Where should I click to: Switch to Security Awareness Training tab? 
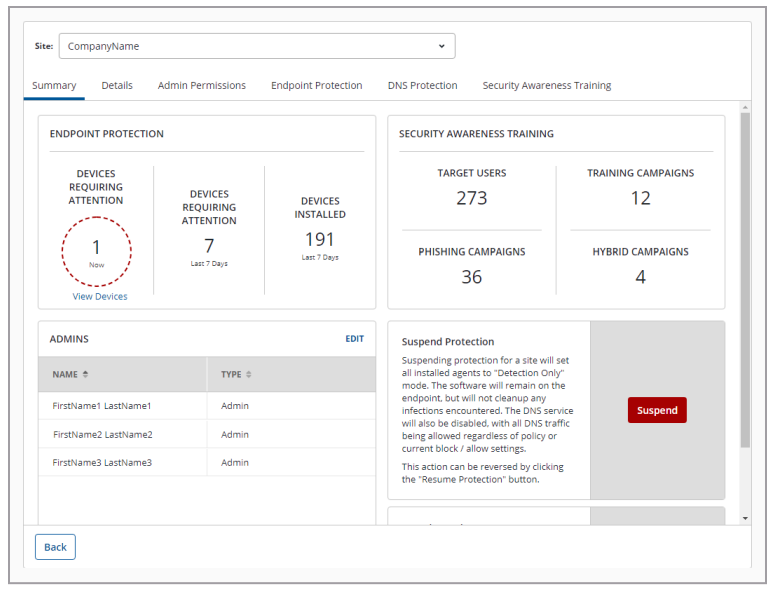point(546,85)
